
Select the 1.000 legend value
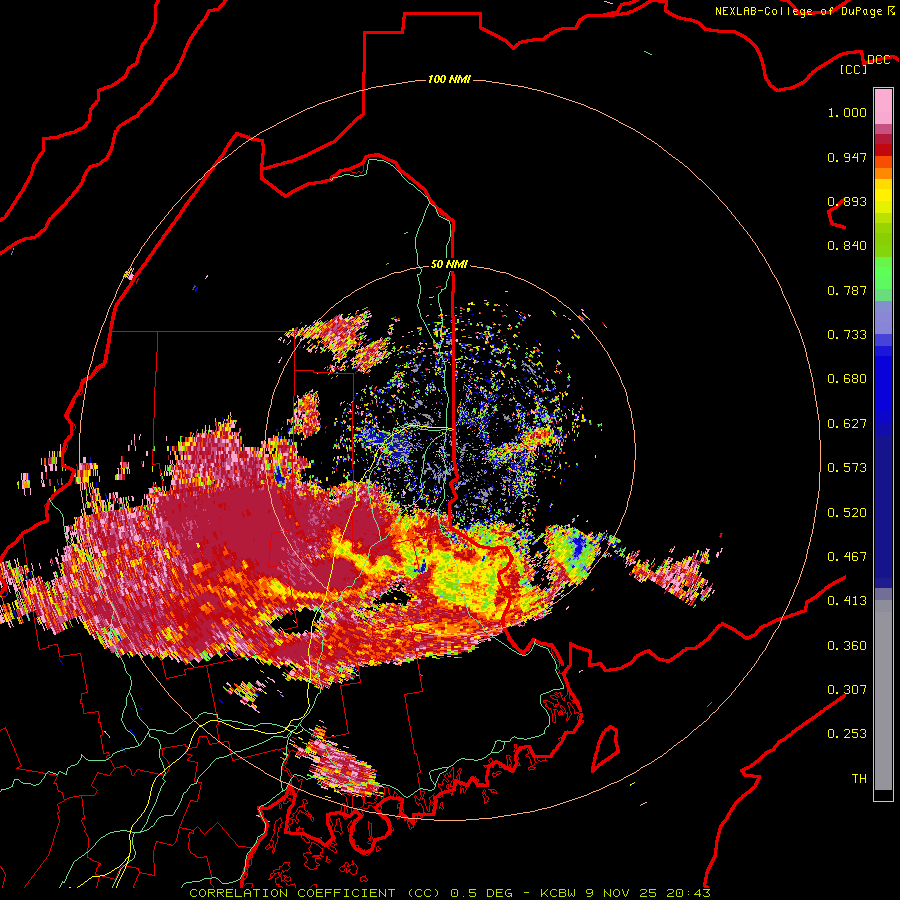tap(847, 112)
